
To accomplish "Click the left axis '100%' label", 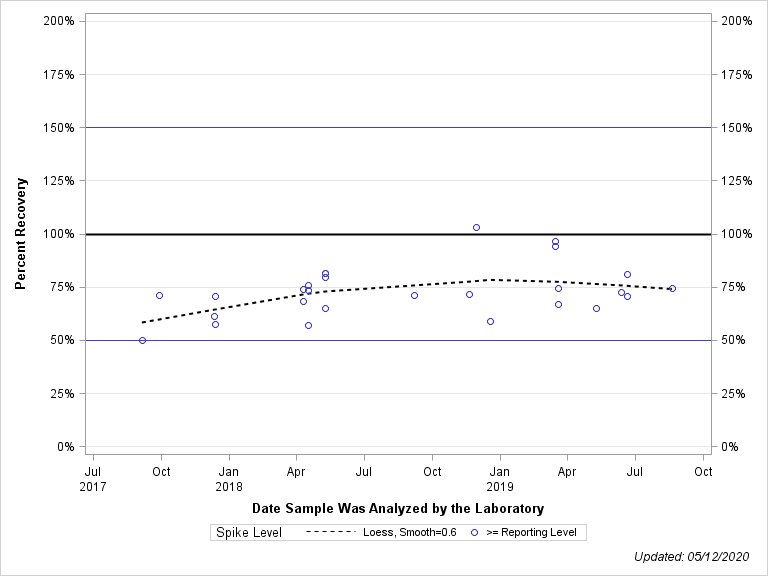I will [59, 234].
